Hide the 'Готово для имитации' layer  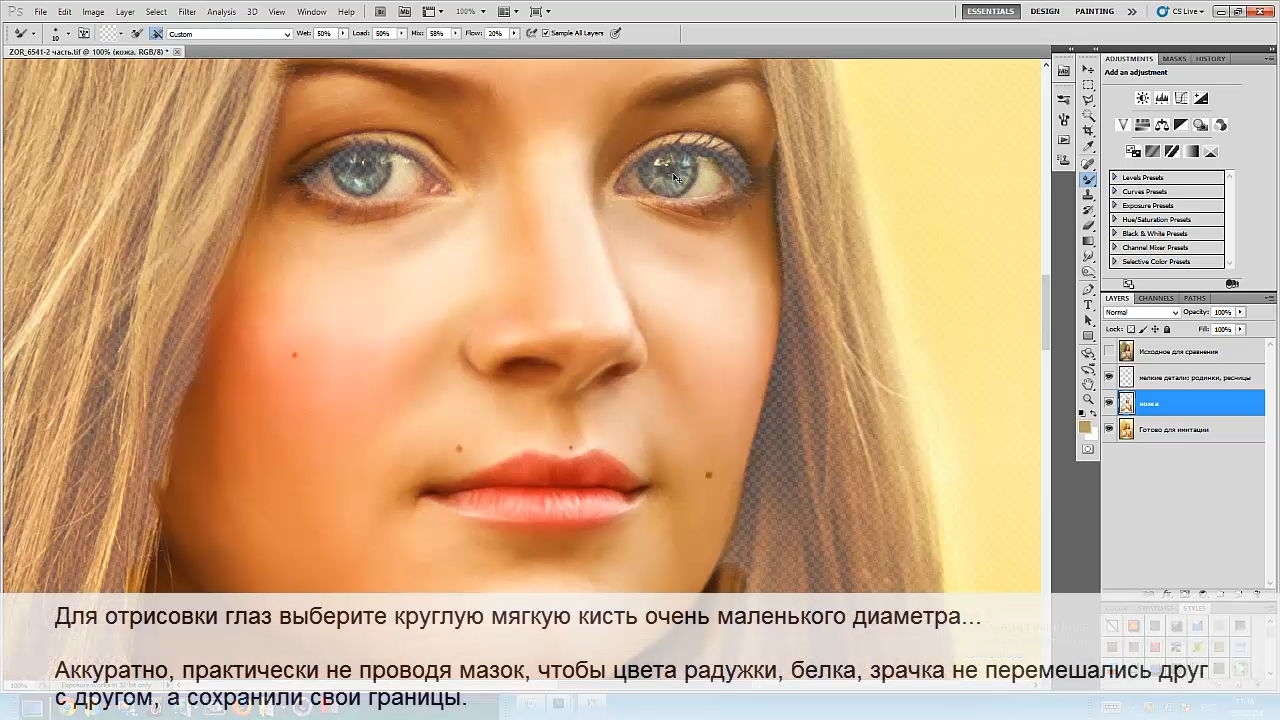[1109, 429]
